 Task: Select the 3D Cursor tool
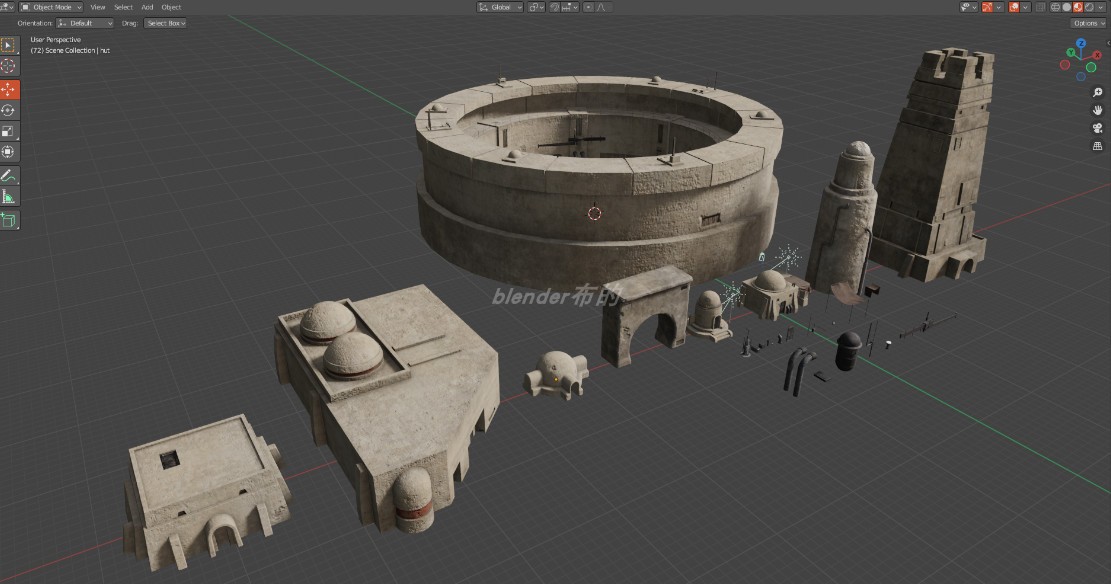pyautogui.click(x=9, y=65)
